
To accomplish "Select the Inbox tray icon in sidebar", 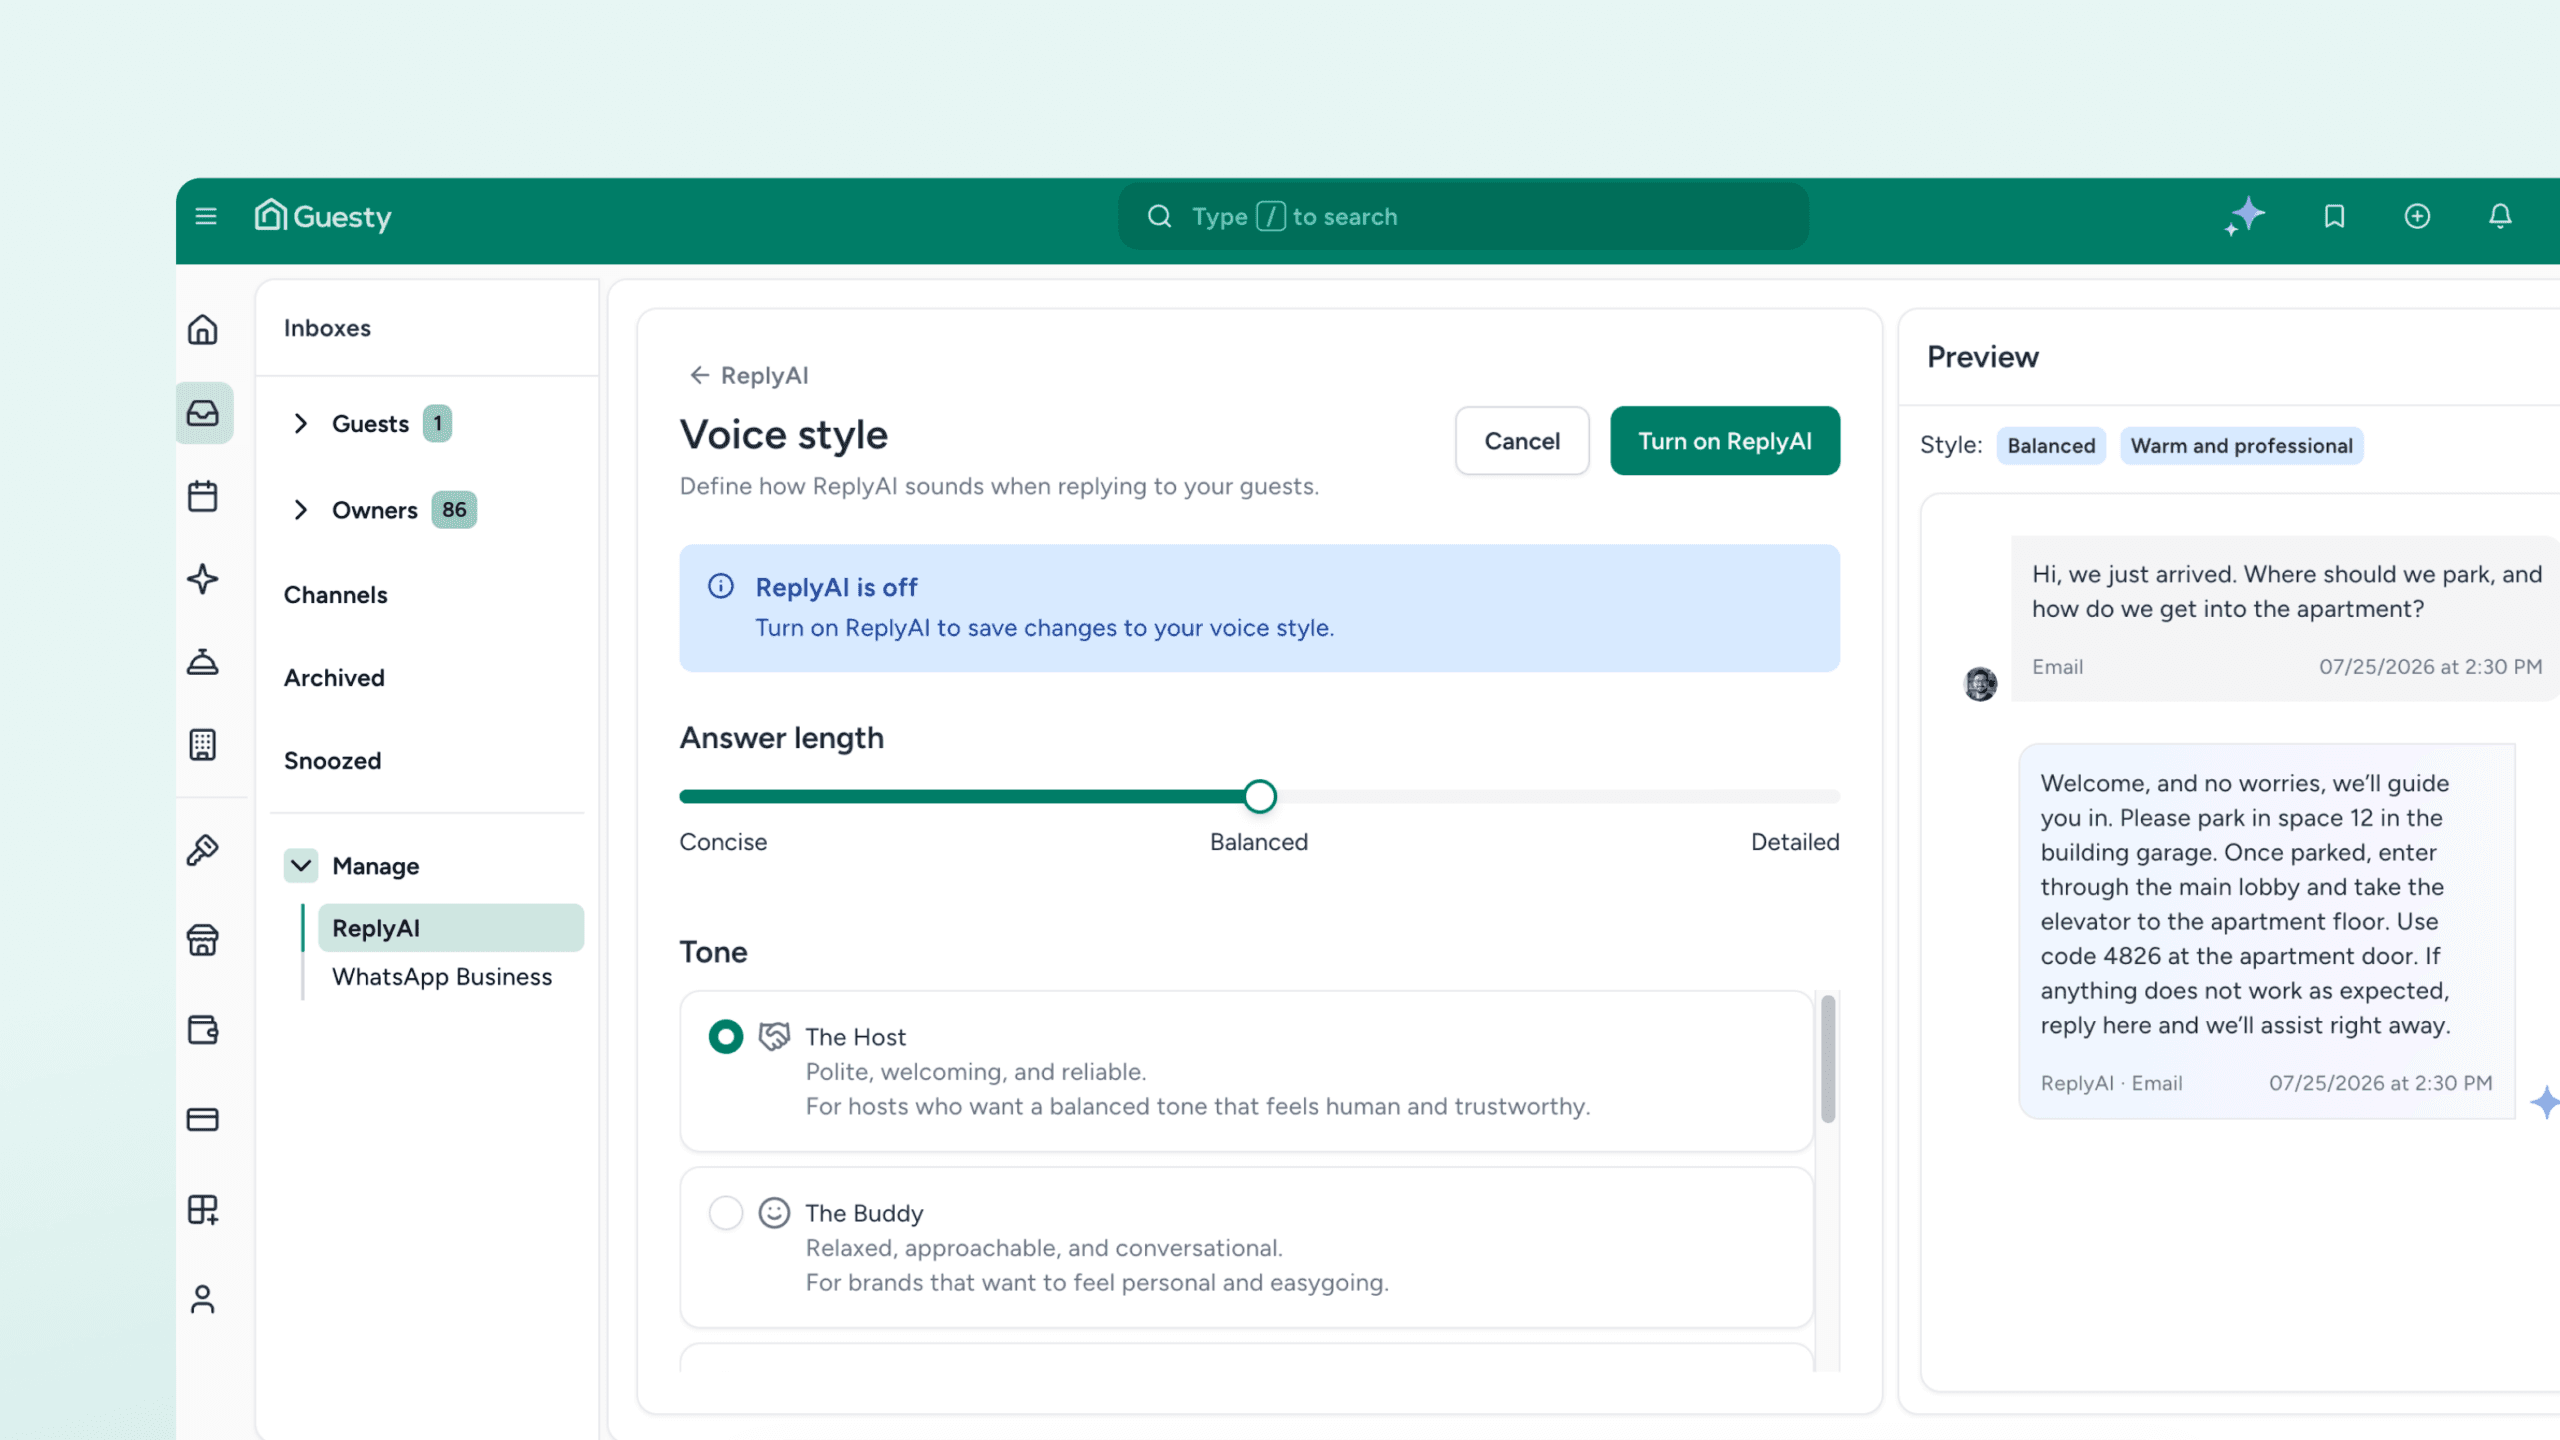I will (203, 413).
